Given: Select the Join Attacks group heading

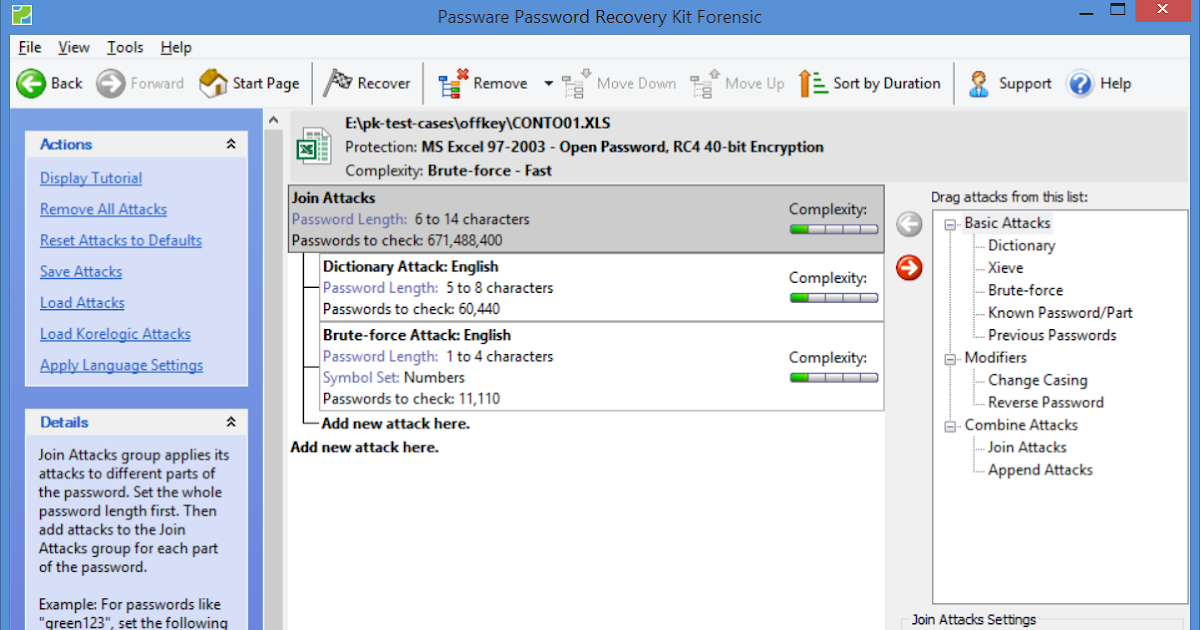Looking at the screenshot, I should coord(333,198).
